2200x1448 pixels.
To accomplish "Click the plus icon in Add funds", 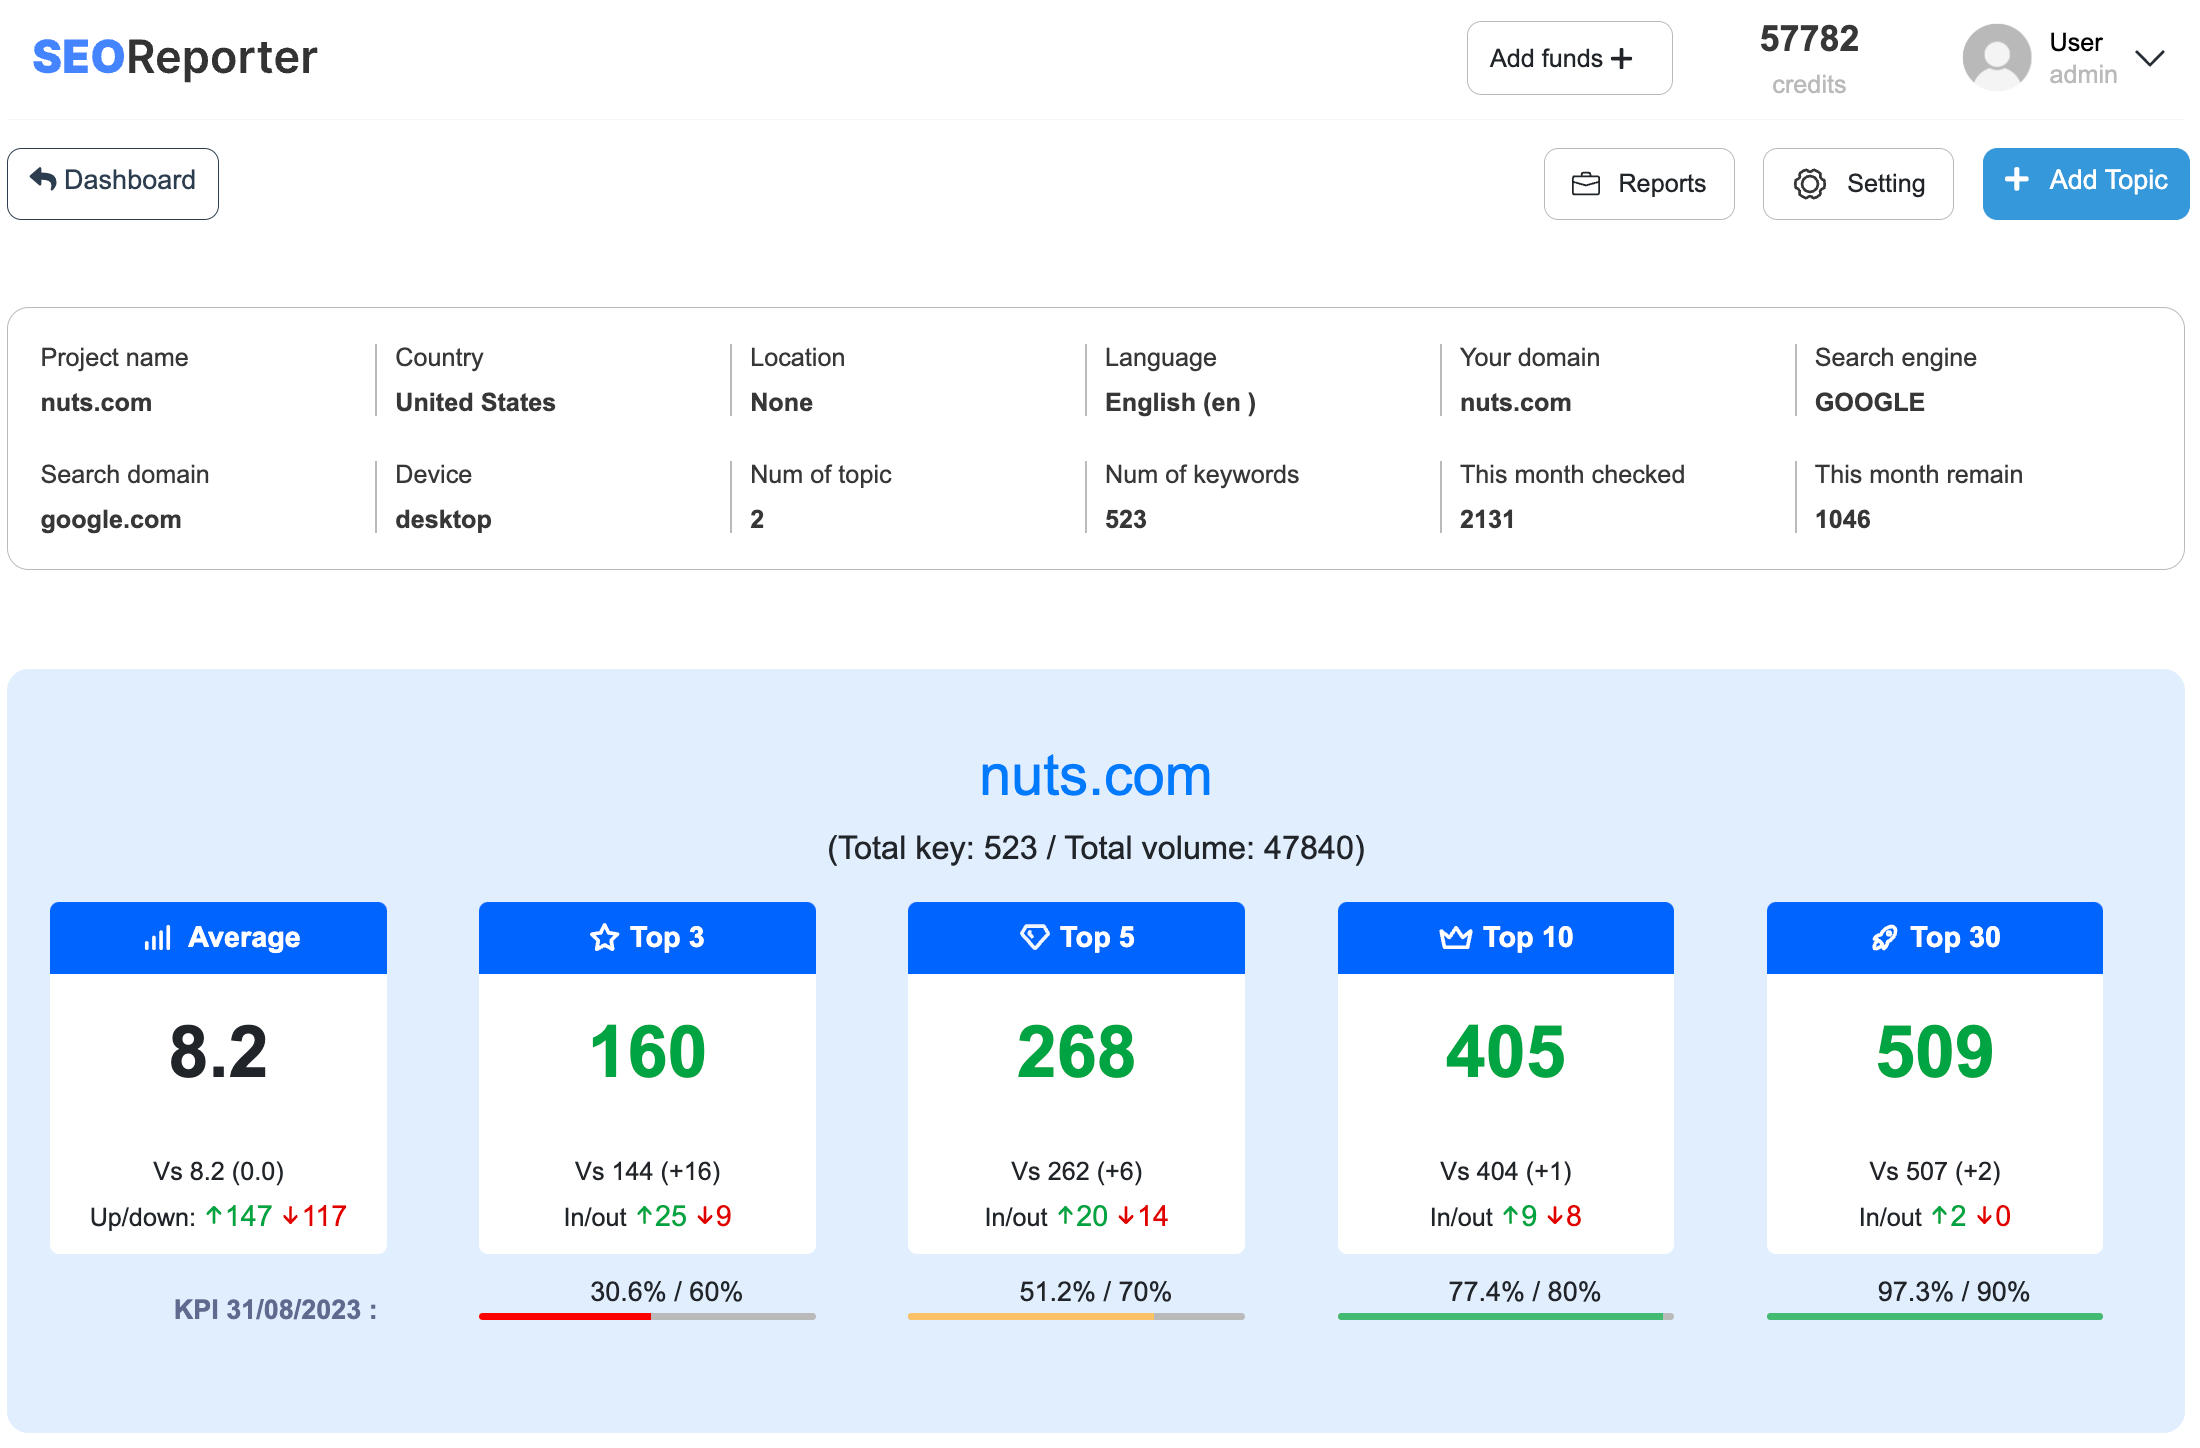I will (x=1622, y=58).
